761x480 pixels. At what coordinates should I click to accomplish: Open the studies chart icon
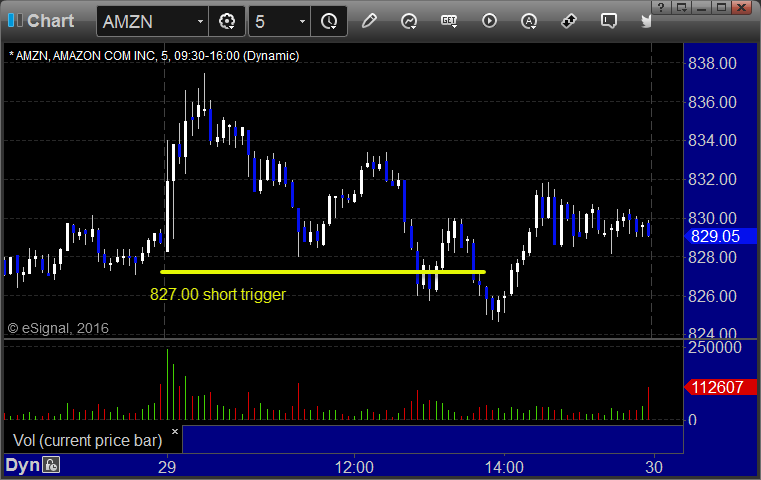[409, 21]
